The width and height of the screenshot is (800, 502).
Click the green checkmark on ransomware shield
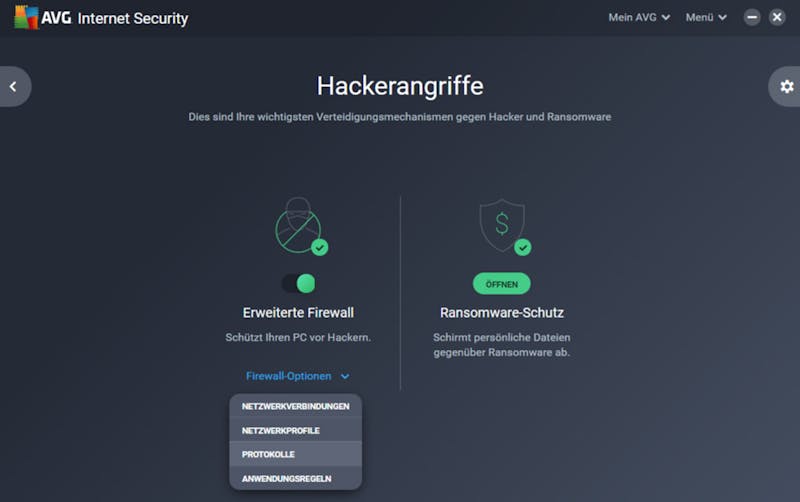[x=522, y=247]
